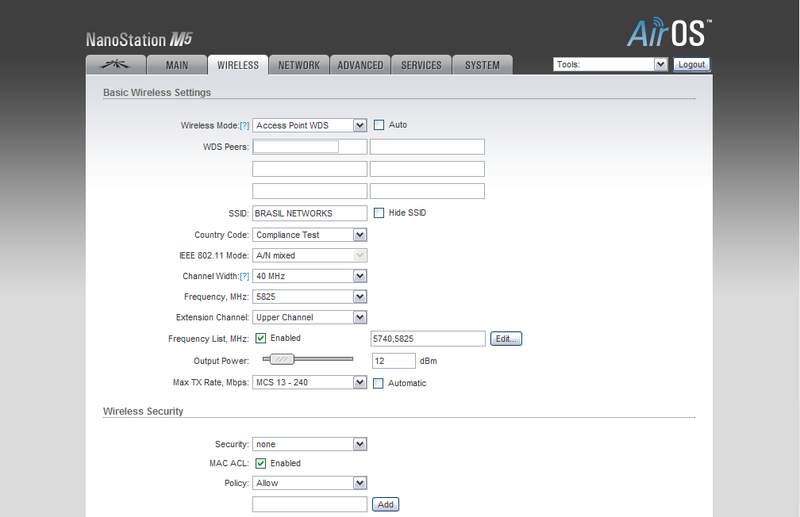Click the frequency list field 5740,5825
Image resolution: width=800 pixels, height=517 pixels.
(428, 339)
